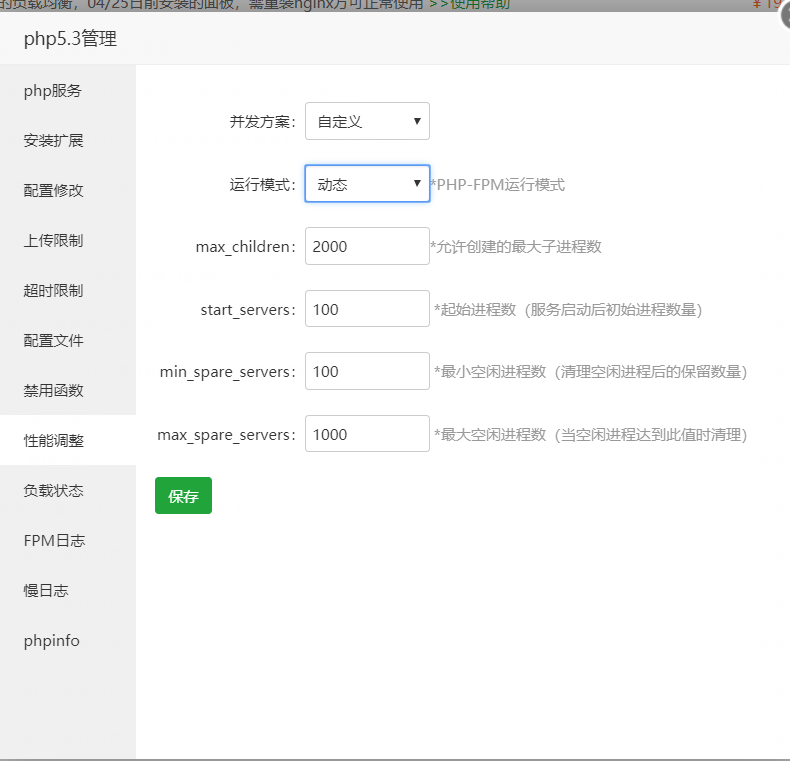View the 配置文件 tab
Image resolution: width=790 pixels, height=761 pixels.
pos(53,341)
